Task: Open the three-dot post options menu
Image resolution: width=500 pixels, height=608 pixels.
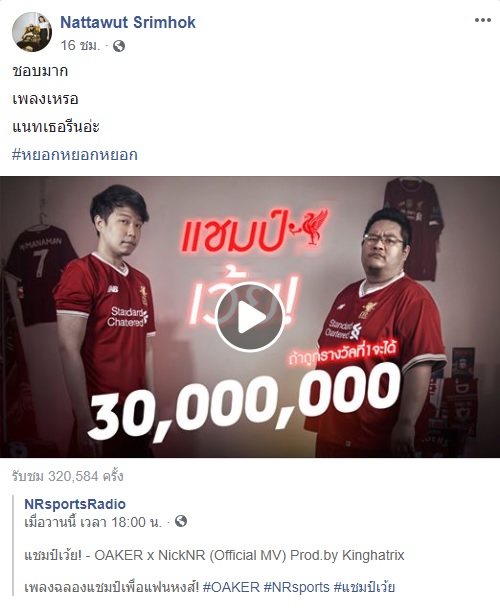Action: coord(483,20)
